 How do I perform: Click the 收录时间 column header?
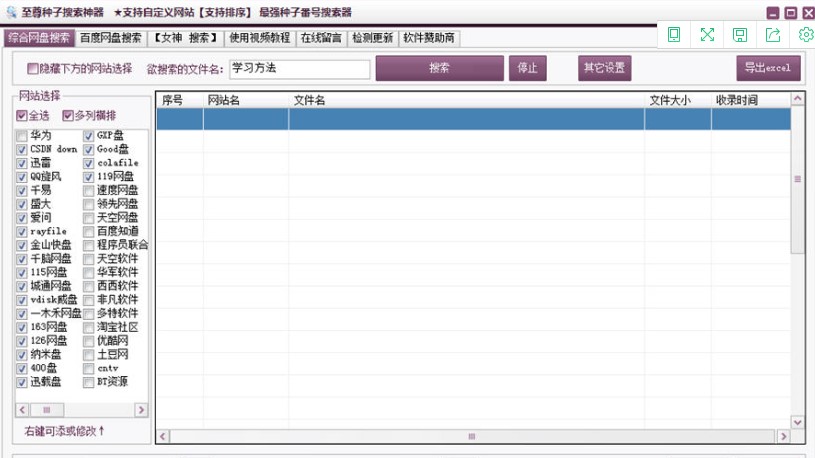751,100
